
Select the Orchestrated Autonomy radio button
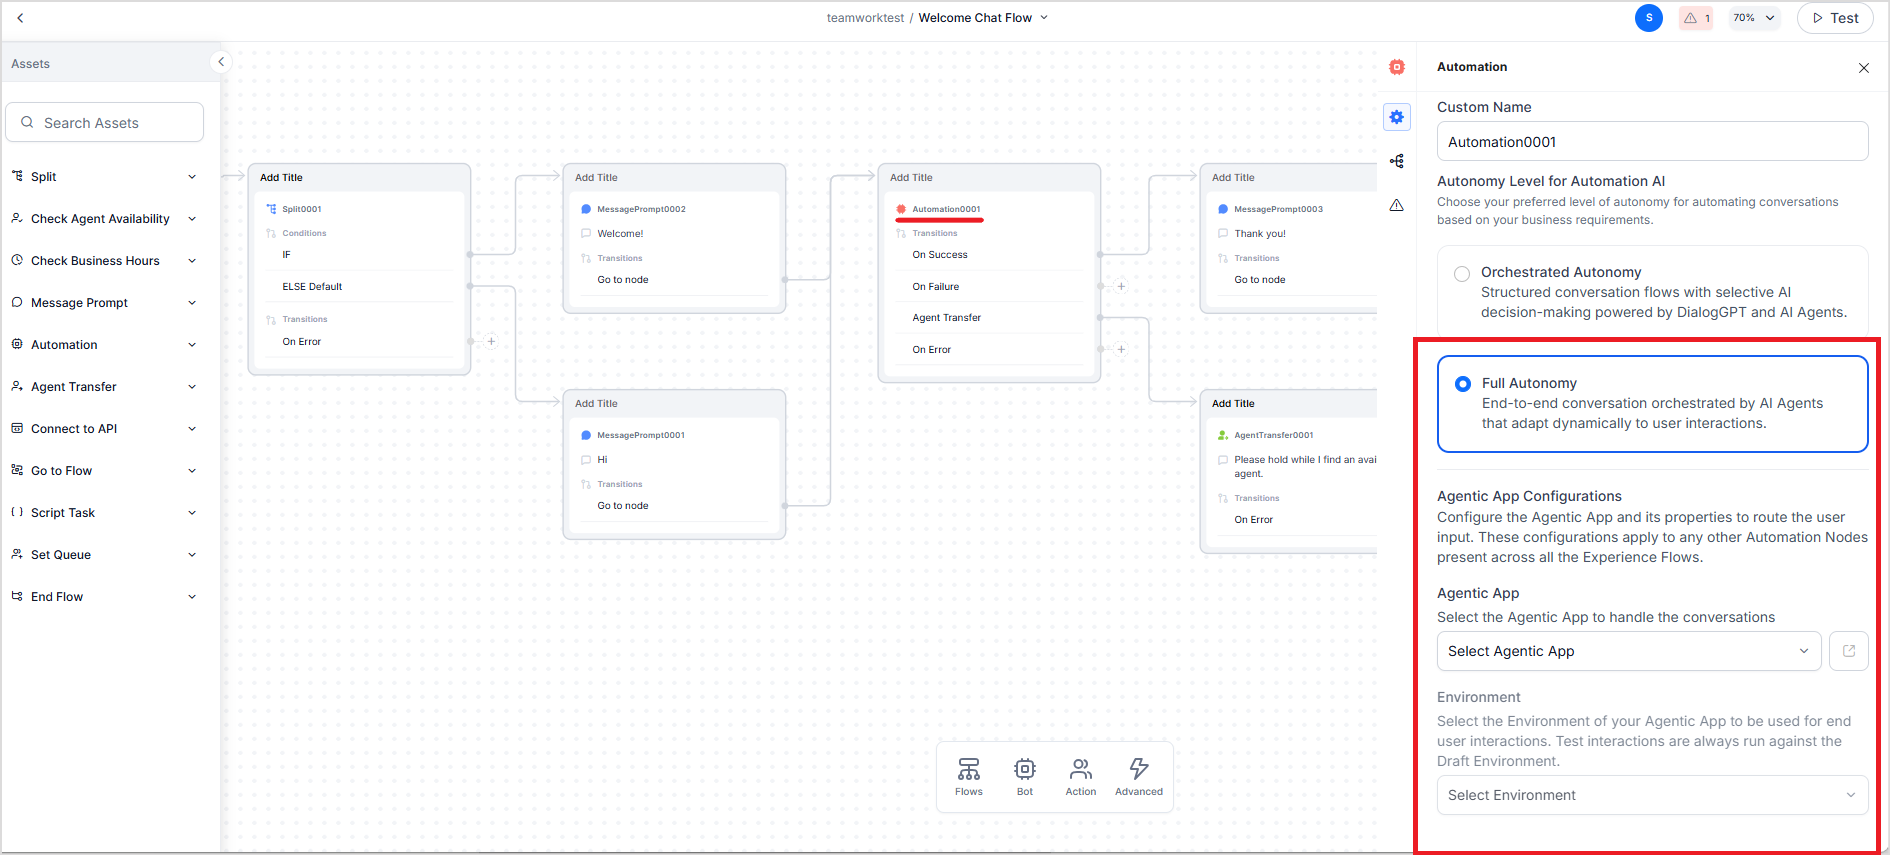1462,273
